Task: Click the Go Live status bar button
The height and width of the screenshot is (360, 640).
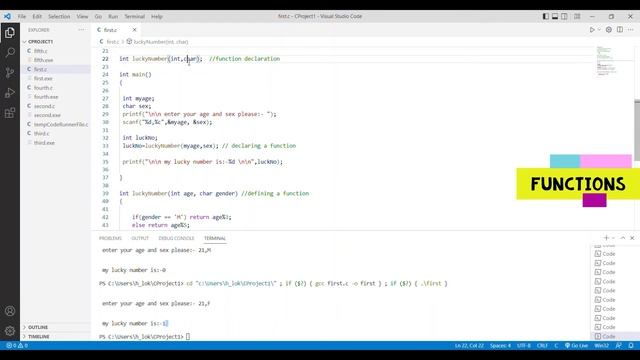Action: point(576,346)
